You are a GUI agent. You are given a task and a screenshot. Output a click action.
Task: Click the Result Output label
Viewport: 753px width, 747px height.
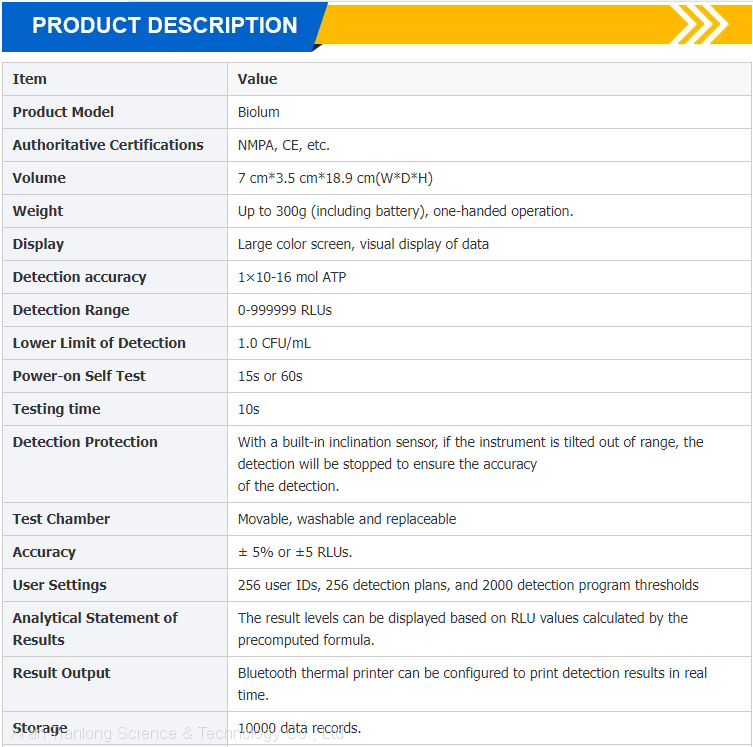pos(61,673)
